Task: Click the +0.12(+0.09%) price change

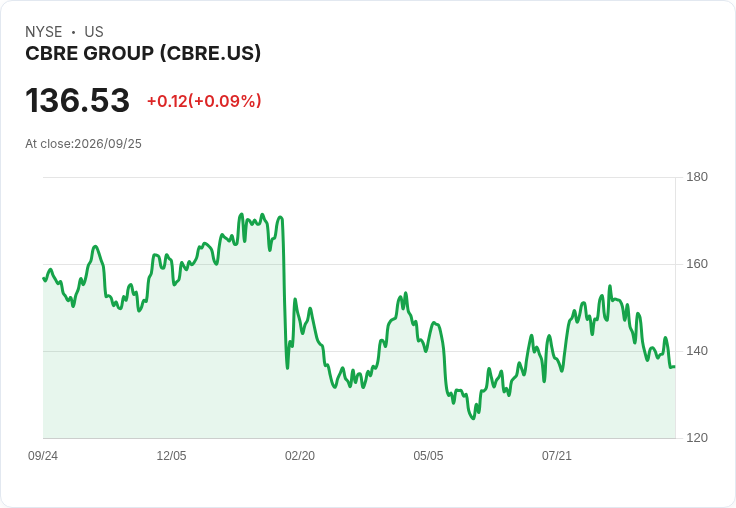Action: [204, 101]
